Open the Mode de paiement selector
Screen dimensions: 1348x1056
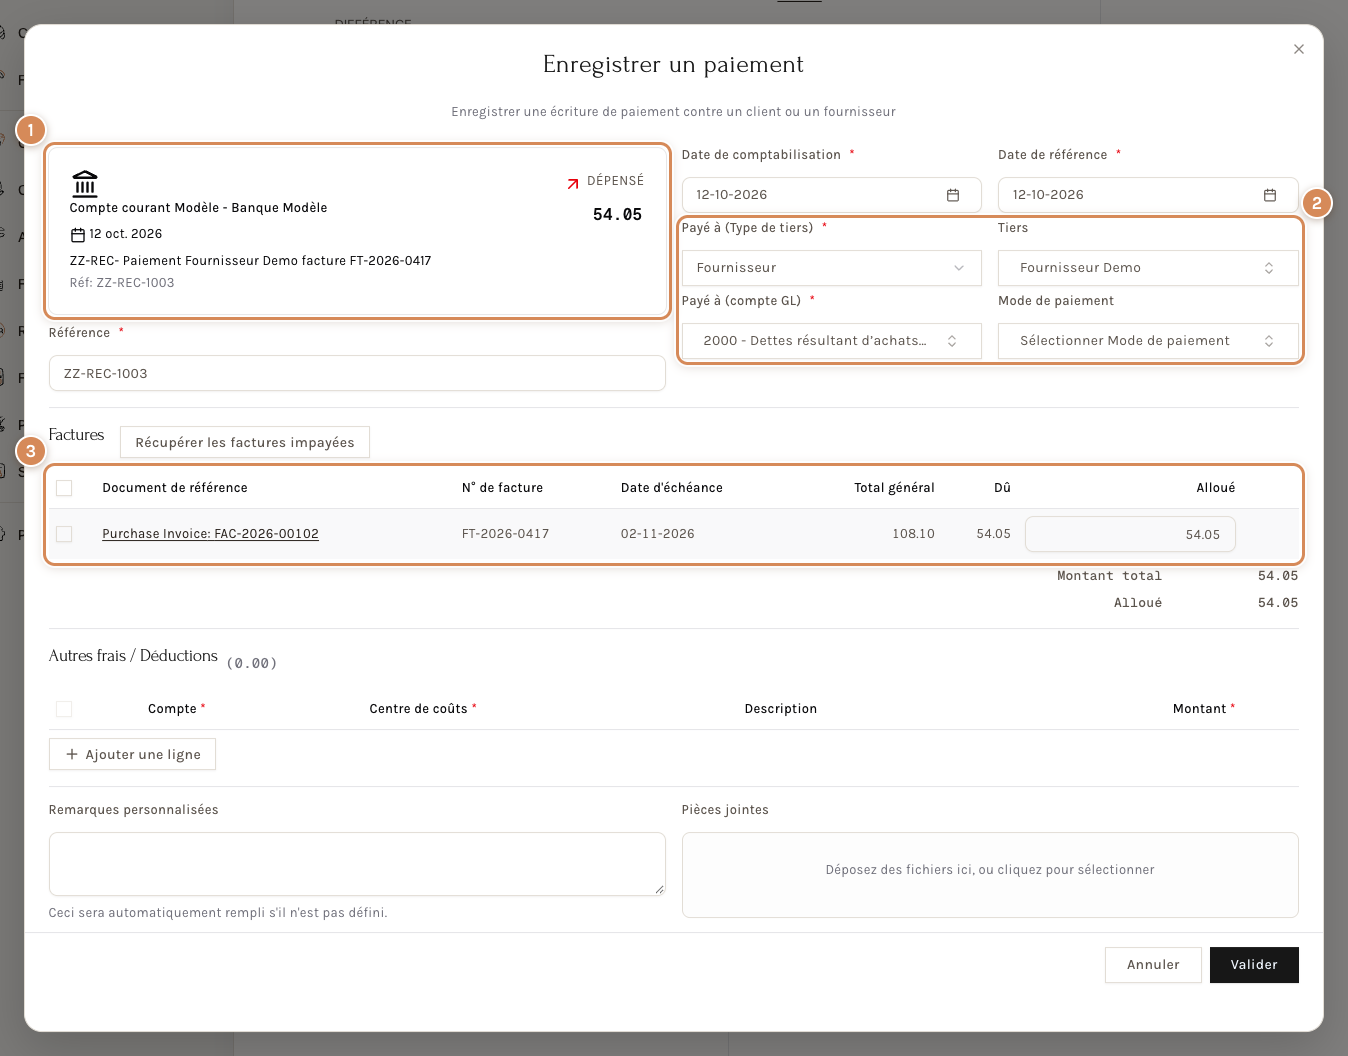pos(1148,341)
